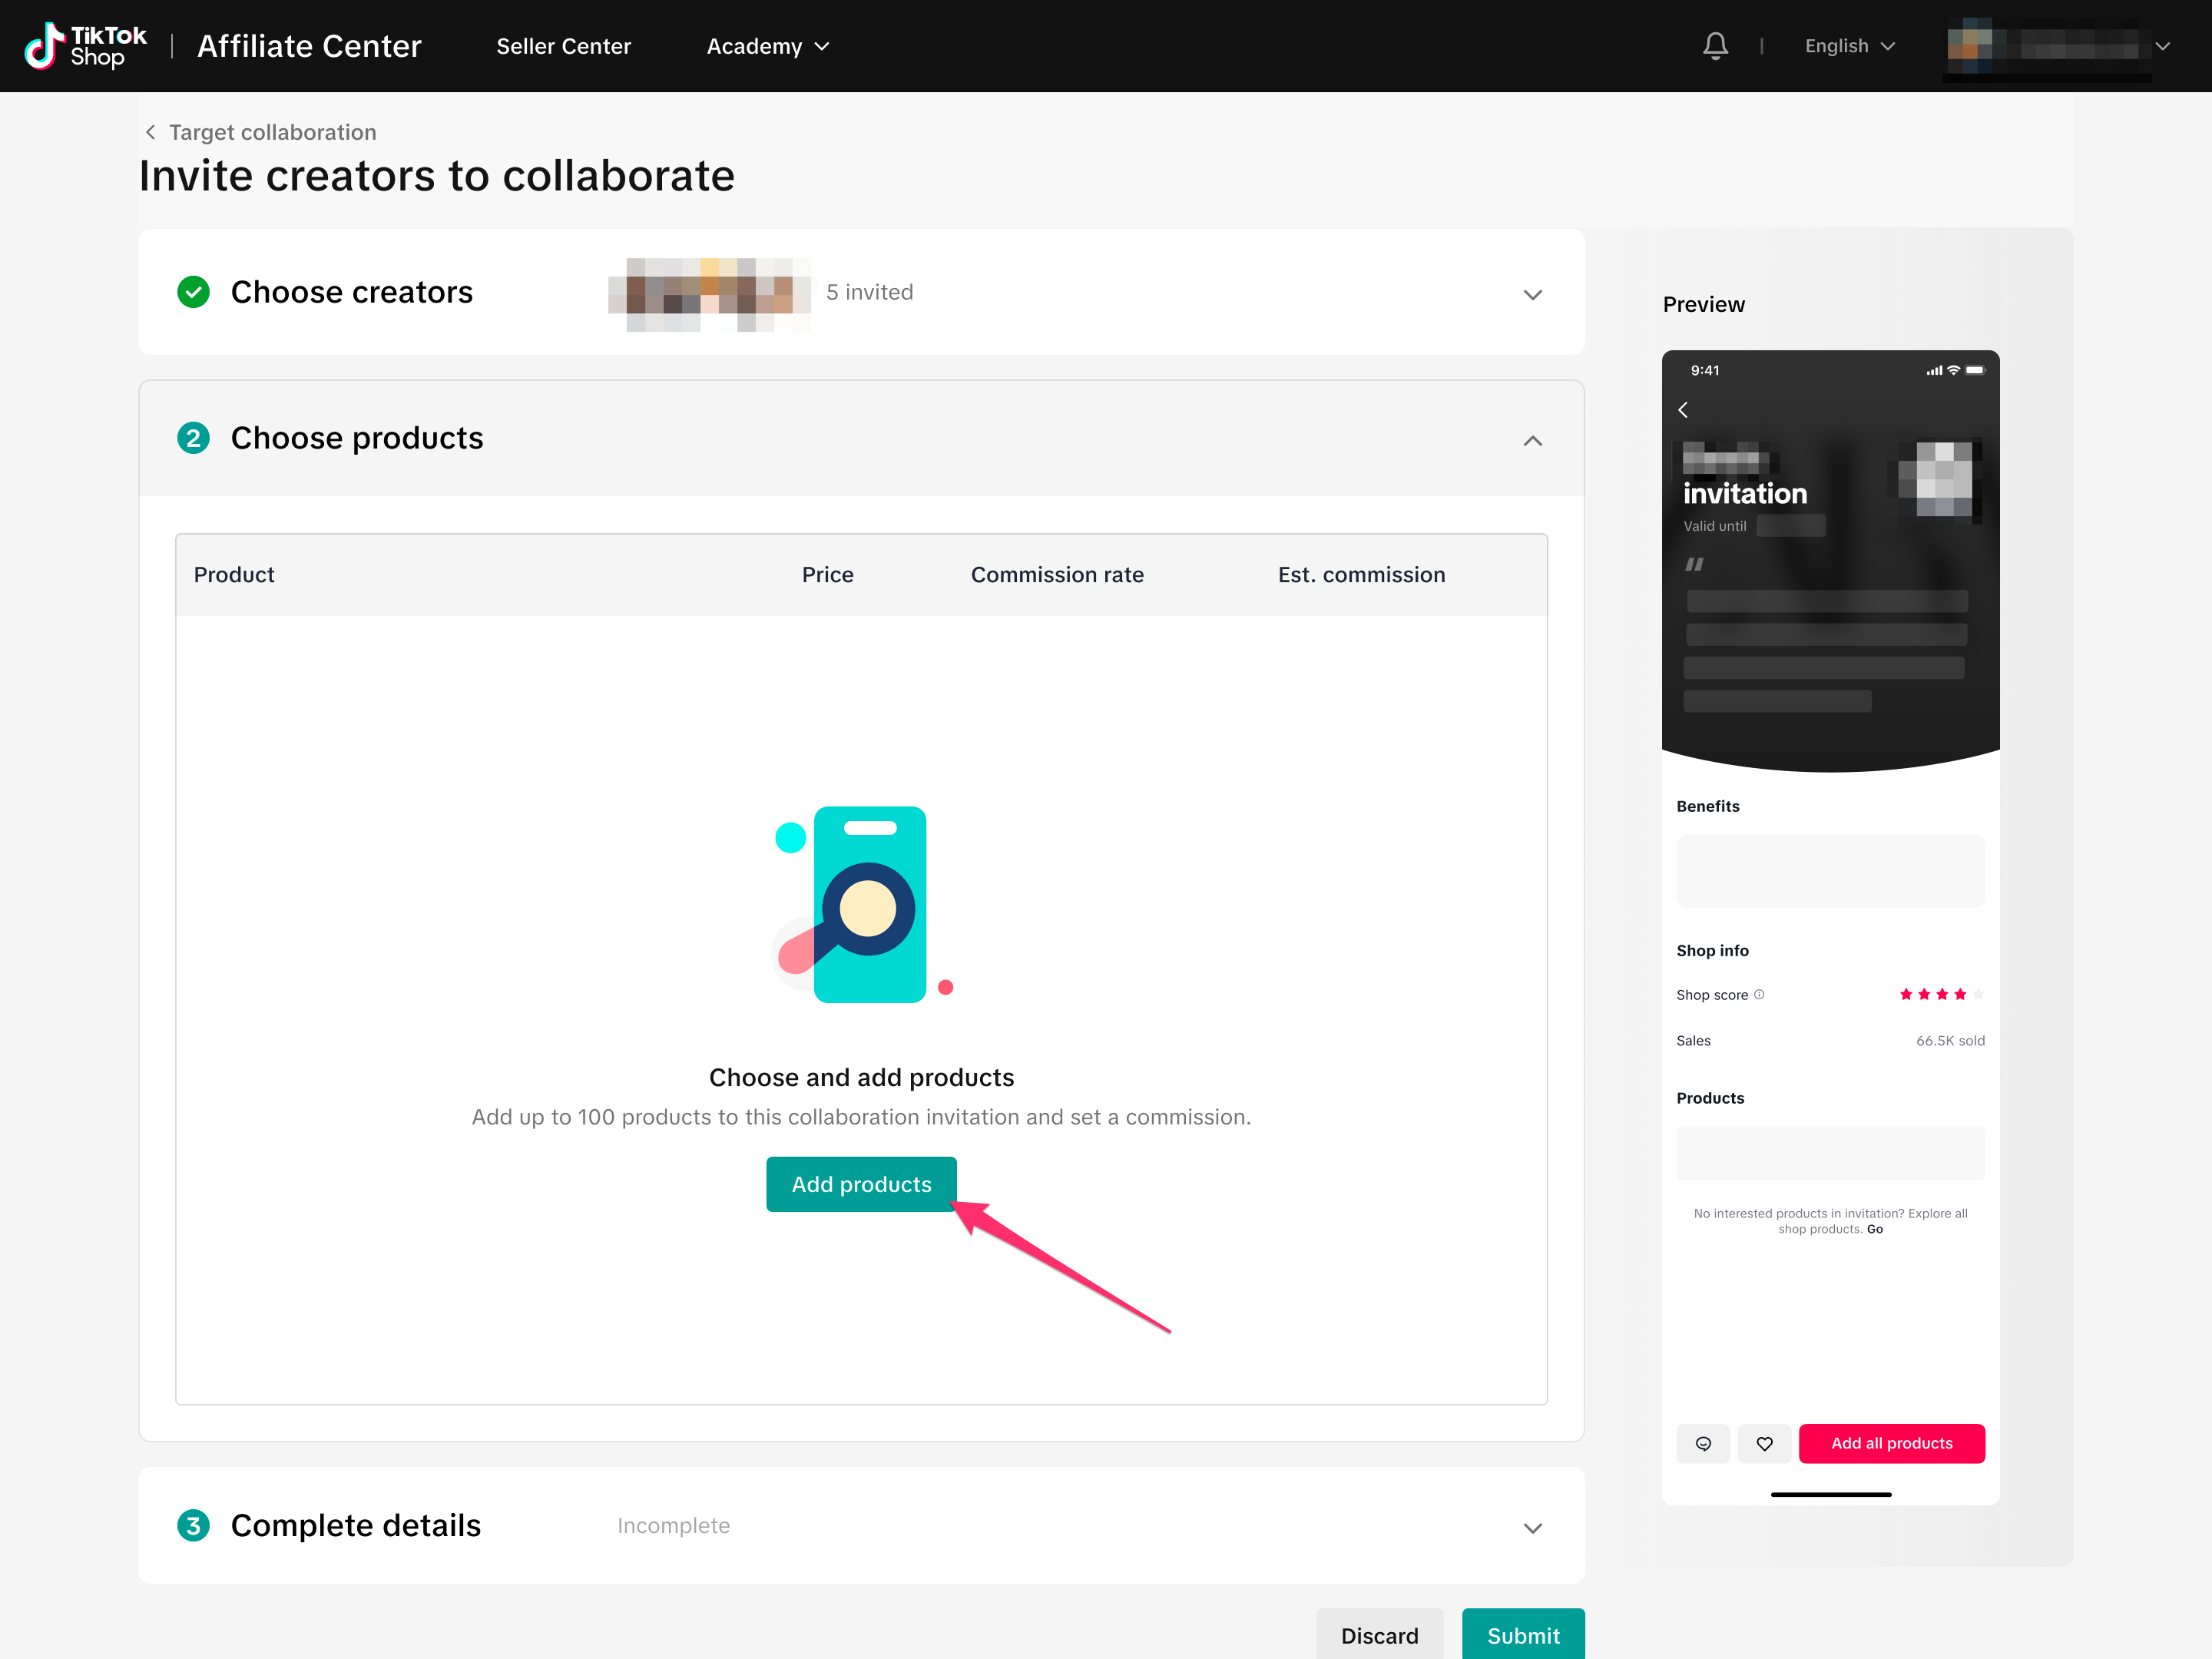Collapse the Choose products section
2212x1659 pixels.
1532,441
